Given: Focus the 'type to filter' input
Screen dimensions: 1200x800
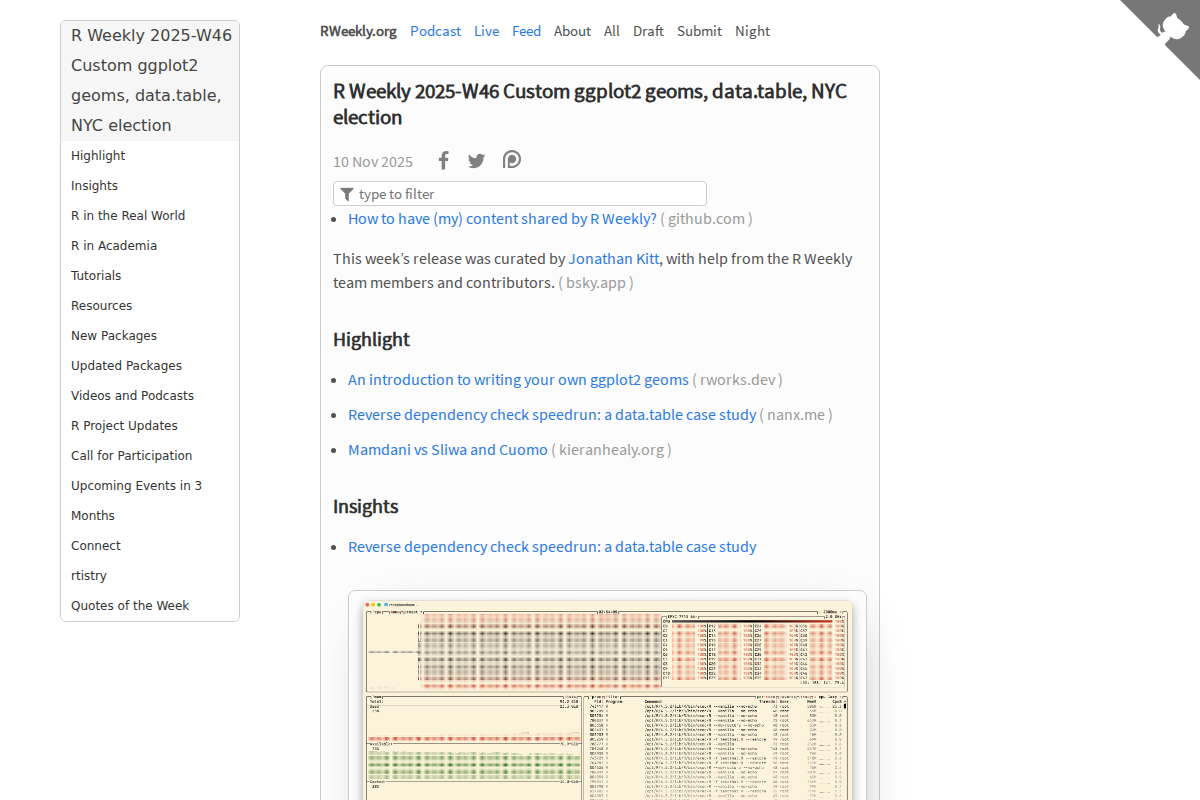Looking at the screenshot, I should (530, 194).
